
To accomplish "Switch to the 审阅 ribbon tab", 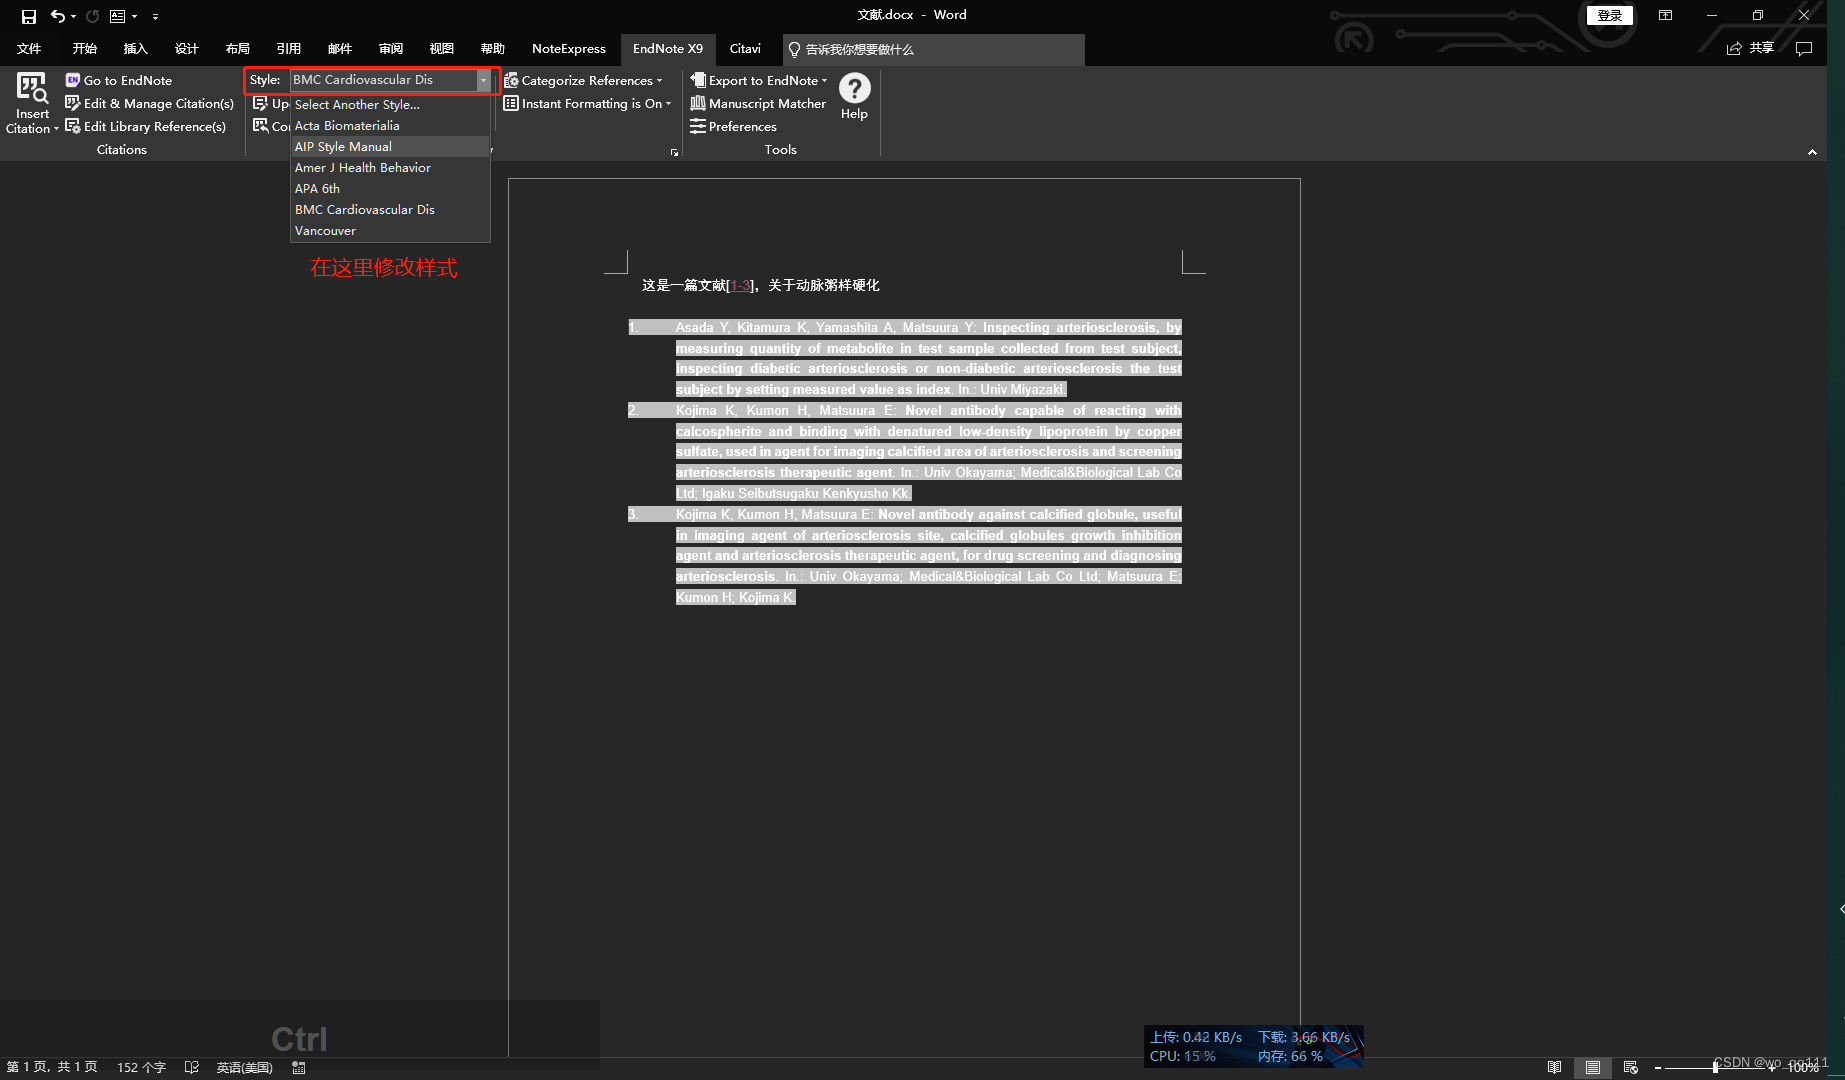I will point(391,48).
